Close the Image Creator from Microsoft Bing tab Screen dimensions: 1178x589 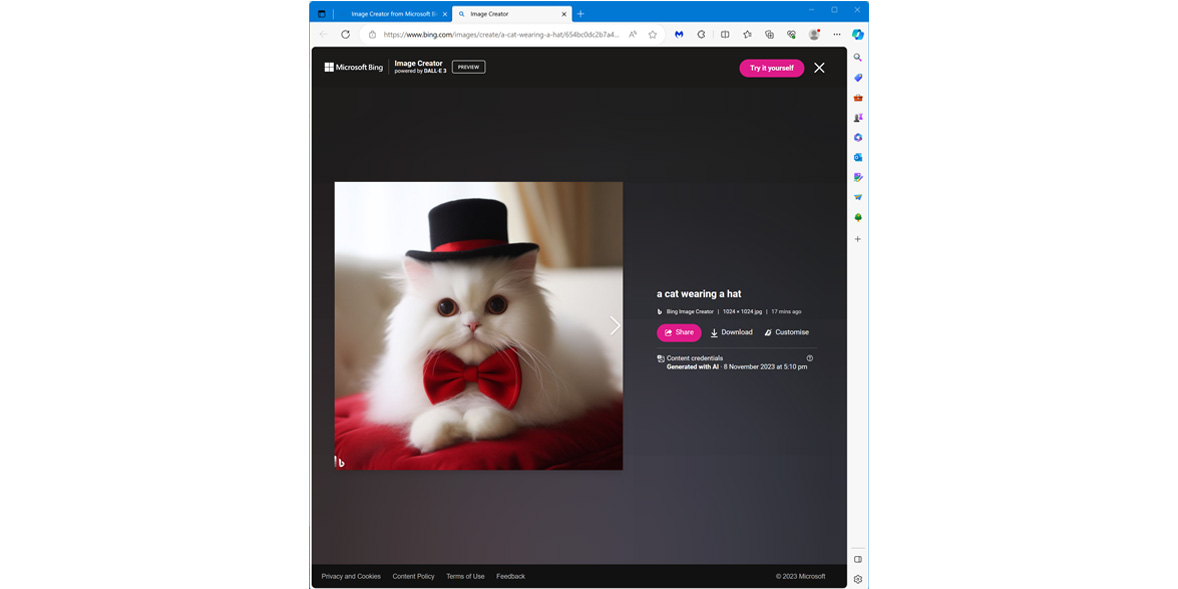pyautogui.click(x=445, y=14)
